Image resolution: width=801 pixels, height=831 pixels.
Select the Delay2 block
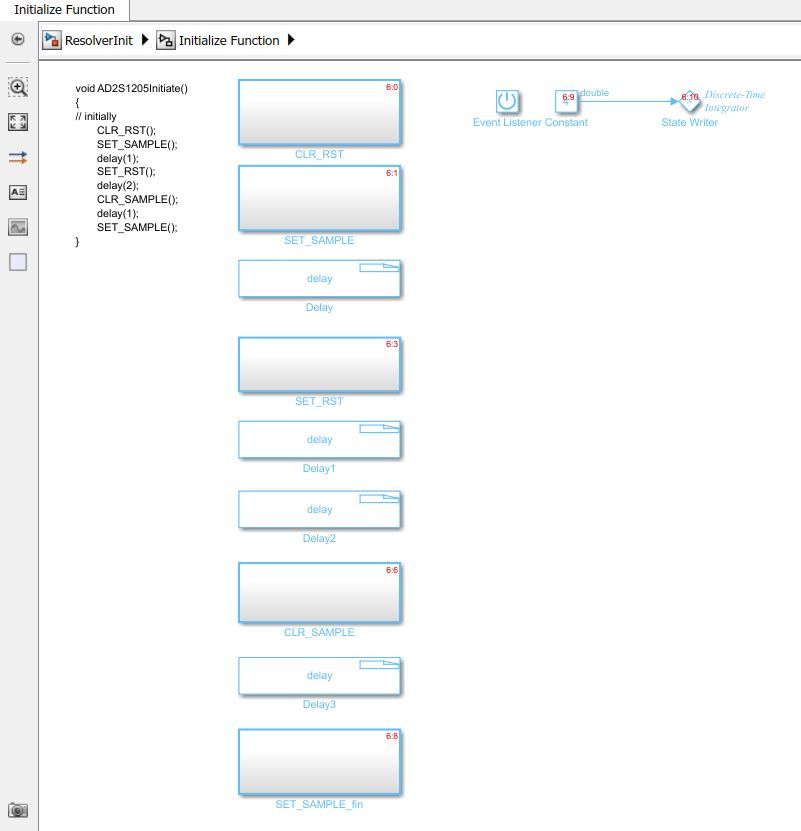click(319, 509)
